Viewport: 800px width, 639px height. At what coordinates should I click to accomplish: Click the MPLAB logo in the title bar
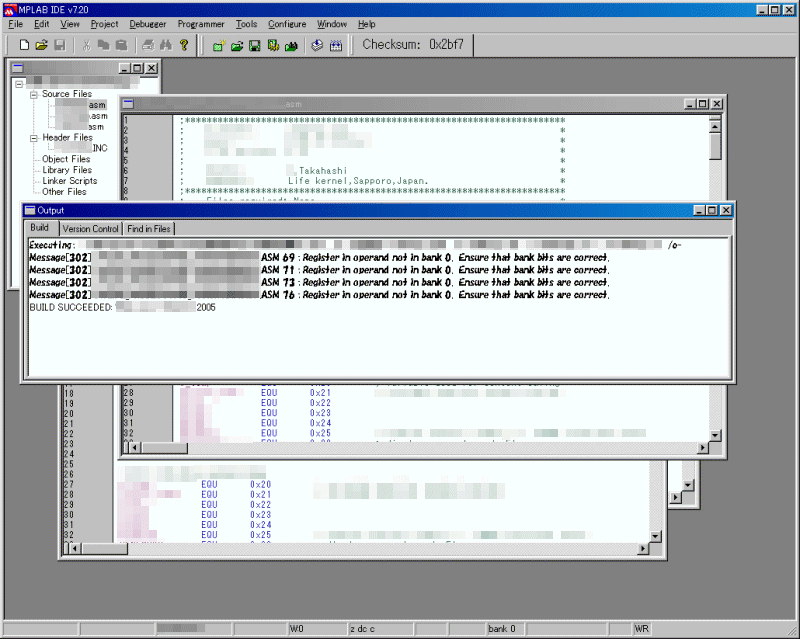[10, 10]
